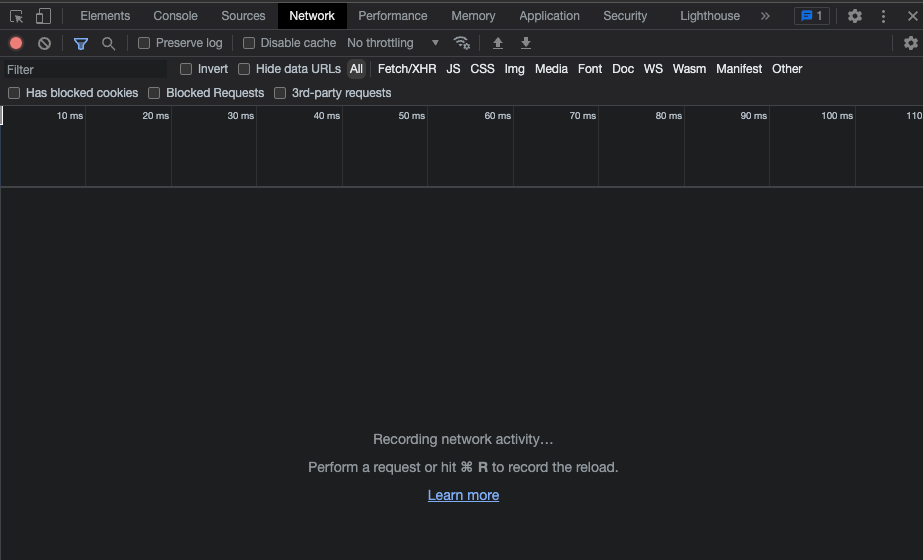
Task: Click the Filter text input field
Action: click(85, 69)
